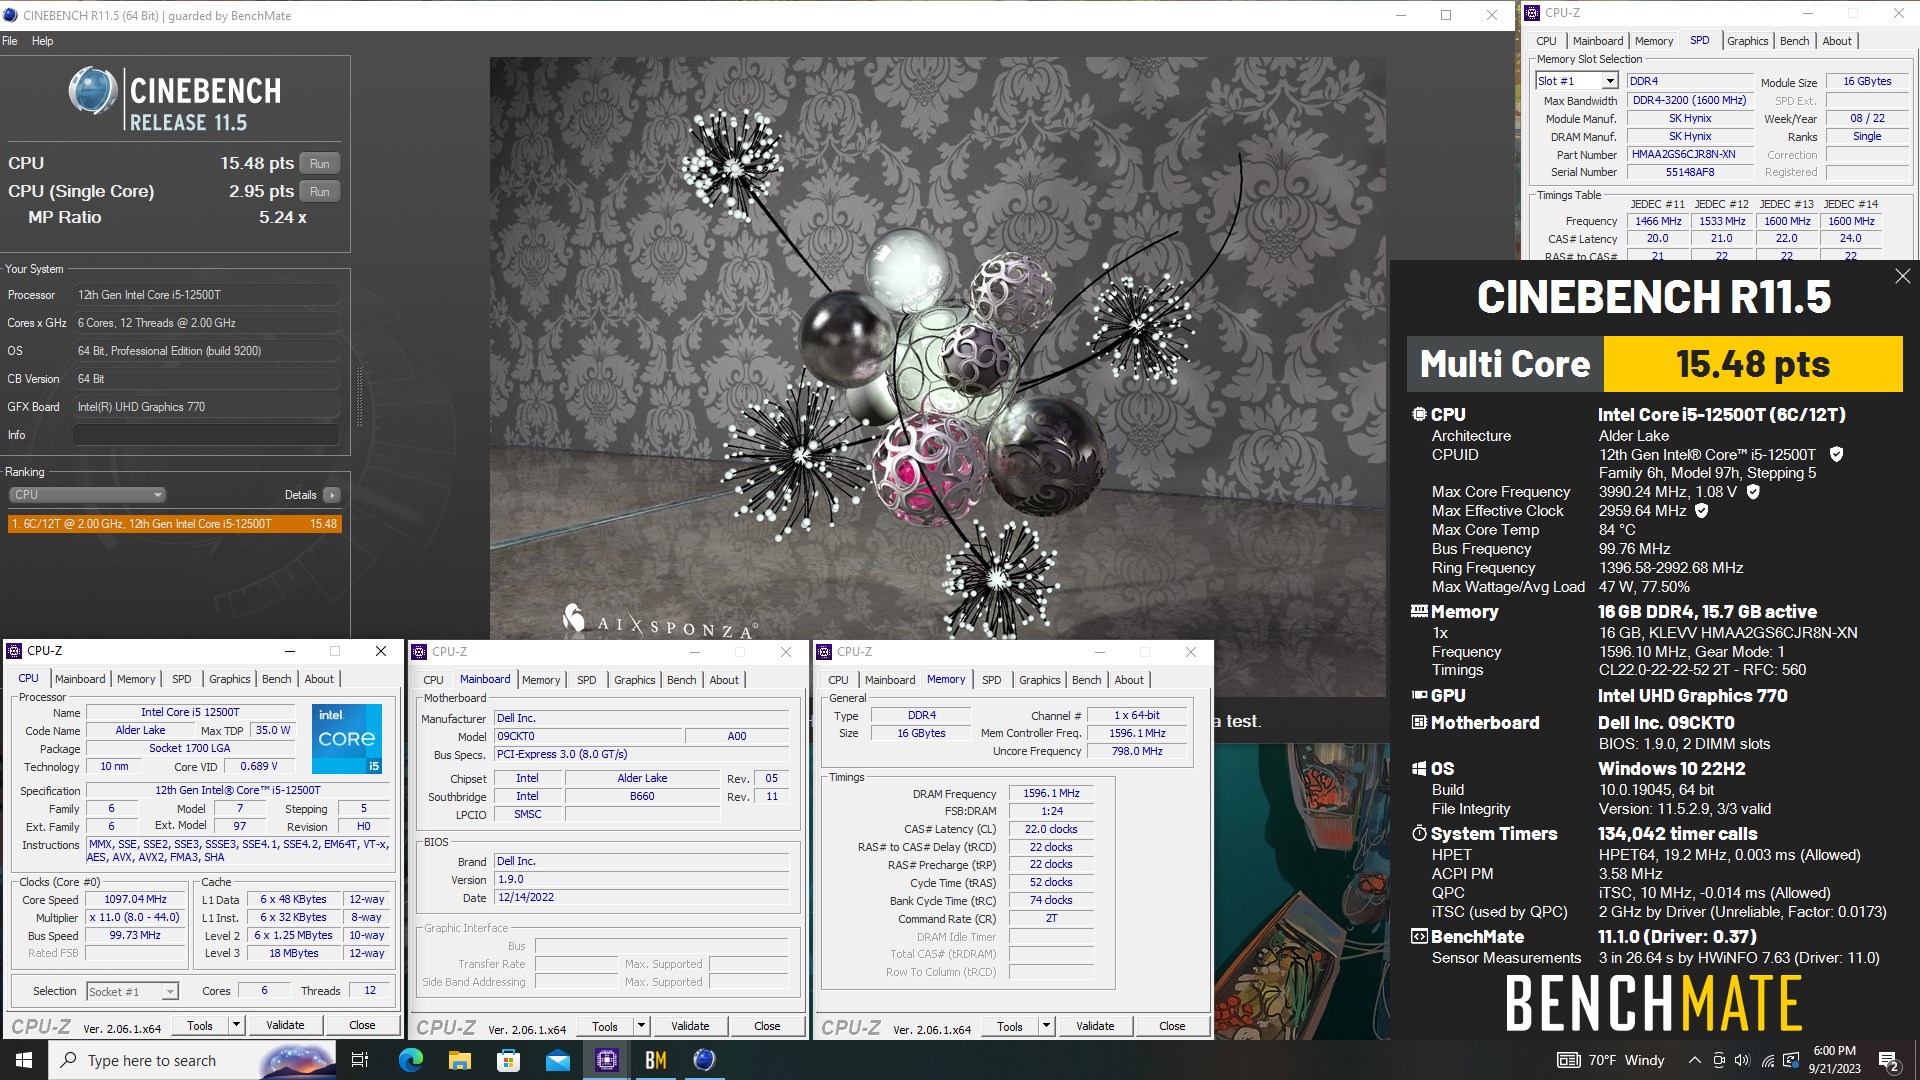Expand the Tools arrow in the CPU-Z CPU window

point(236,1025)
